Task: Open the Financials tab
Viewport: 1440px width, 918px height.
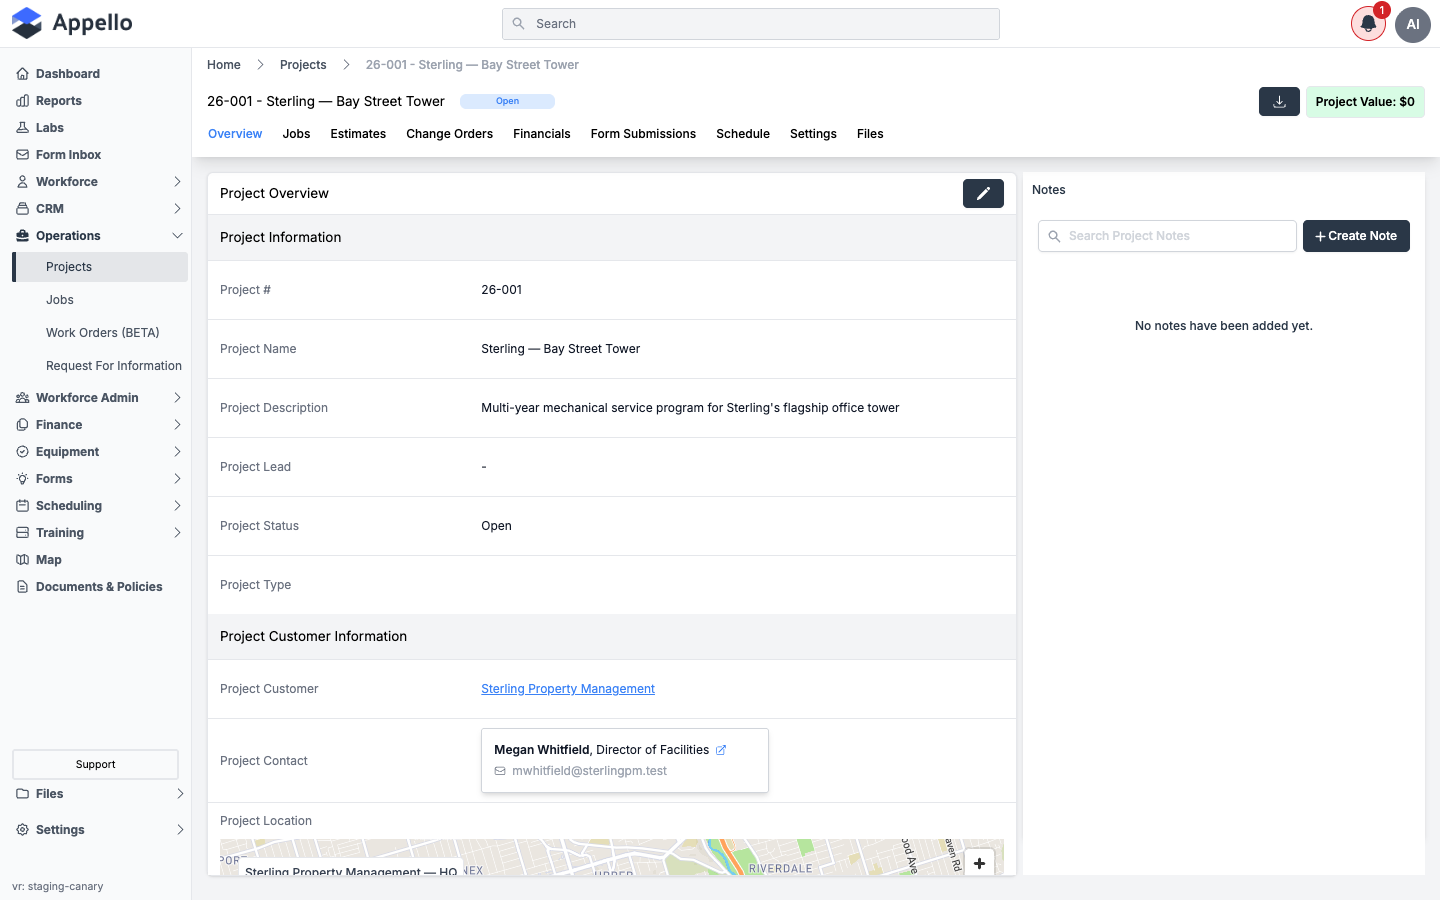Action: pos(542,134)
